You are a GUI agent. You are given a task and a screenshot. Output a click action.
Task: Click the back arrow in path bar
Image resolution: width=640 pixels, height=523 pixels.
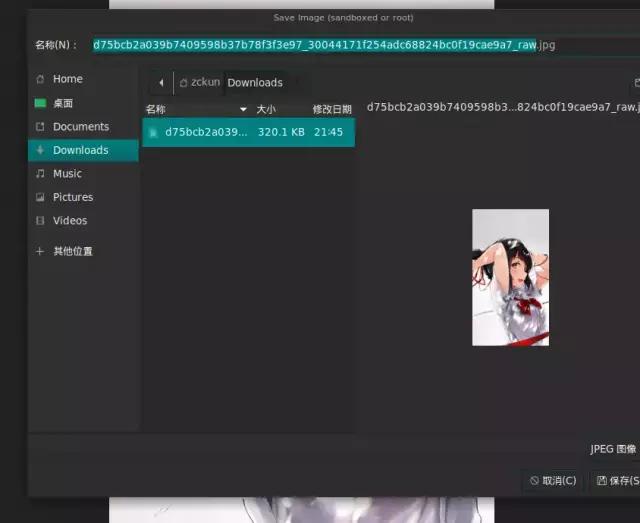161,83
